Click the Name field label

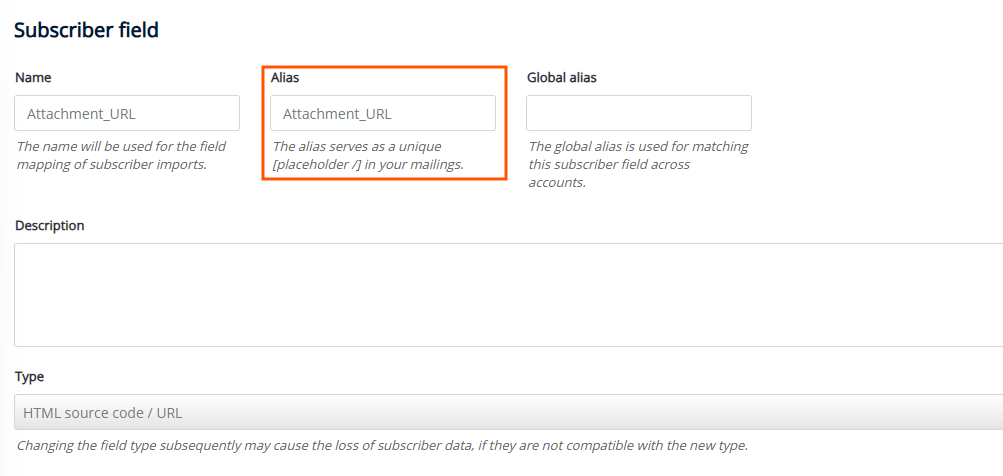click(x=33, y=77)
